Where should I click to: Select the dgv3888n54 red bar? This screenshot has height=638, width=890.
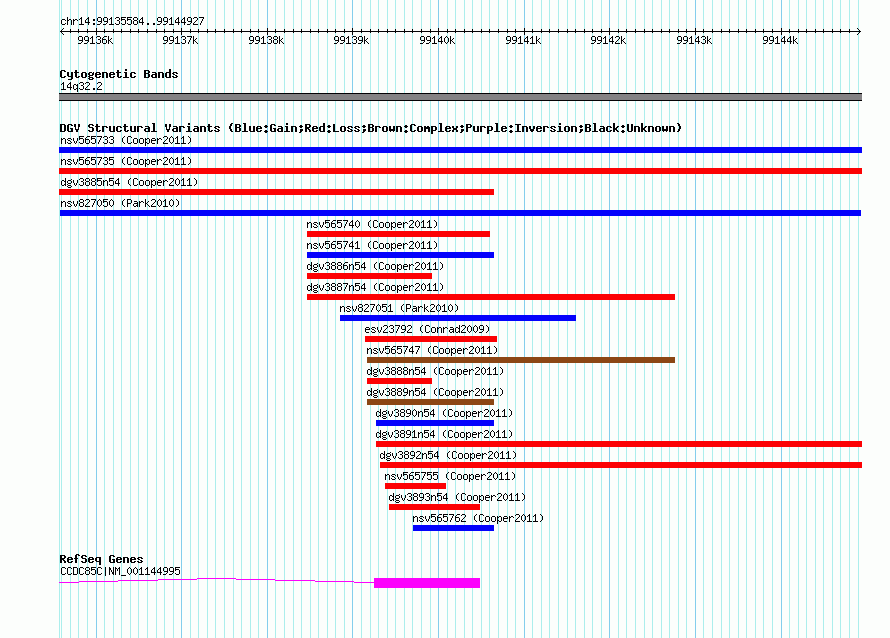[400, 381]
